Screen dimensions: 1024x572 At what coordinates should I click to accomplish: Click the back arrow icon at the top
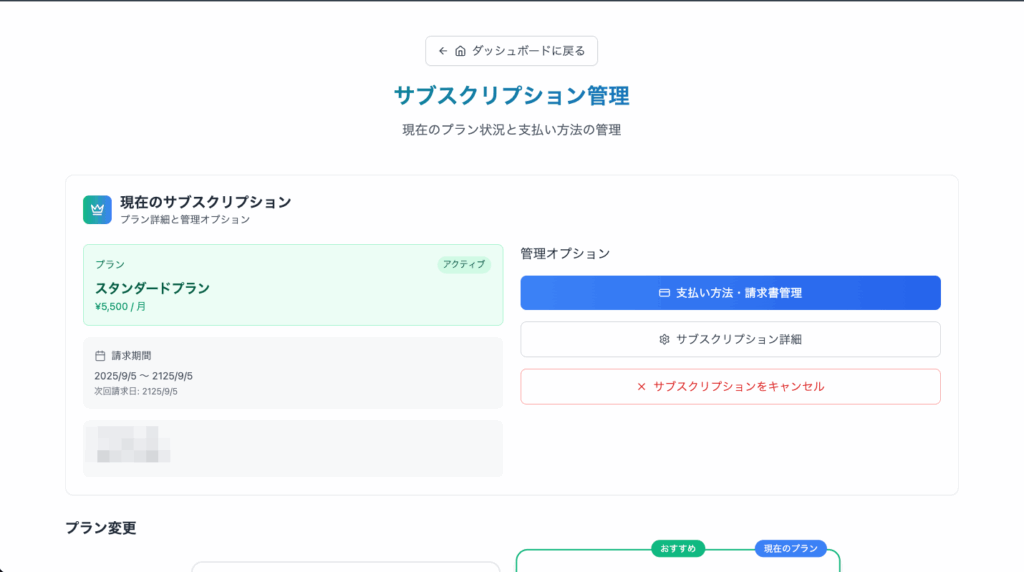click(x=443, y=51)
